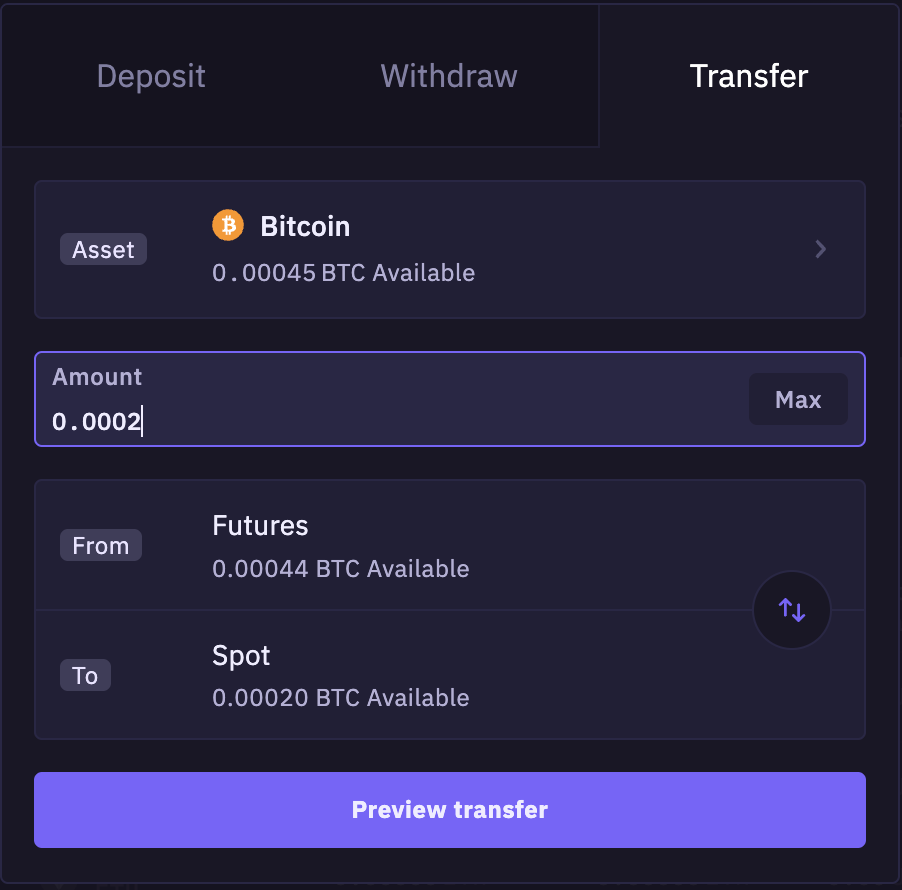The width and height of the screenshot is (902, 890).
Task: Switch to the Withdraw tab
Action: tap(448, 76)
